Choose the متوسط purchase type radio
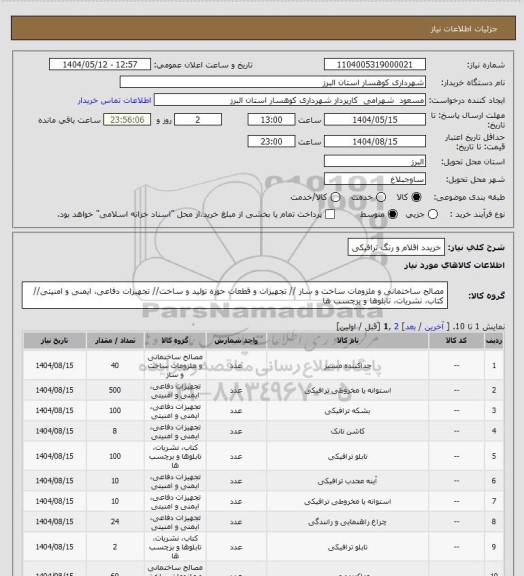This screenshot has width=524, height=576. pos(392,214)
